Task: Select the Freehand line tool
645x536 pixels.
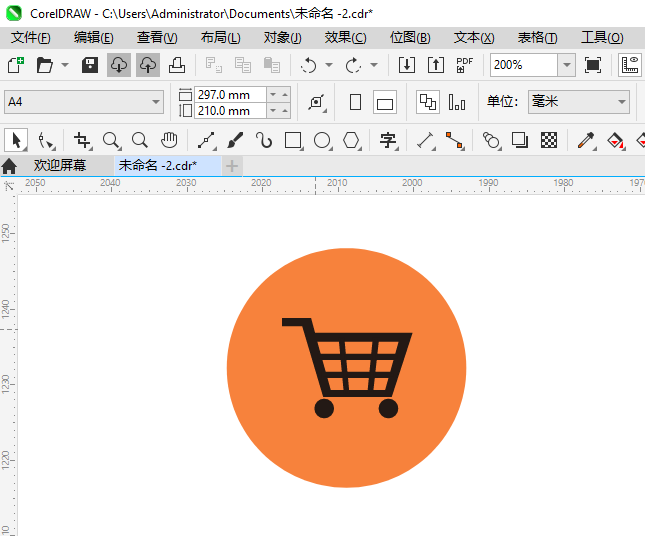Action: pyautogui.click(x=206, y=141)
